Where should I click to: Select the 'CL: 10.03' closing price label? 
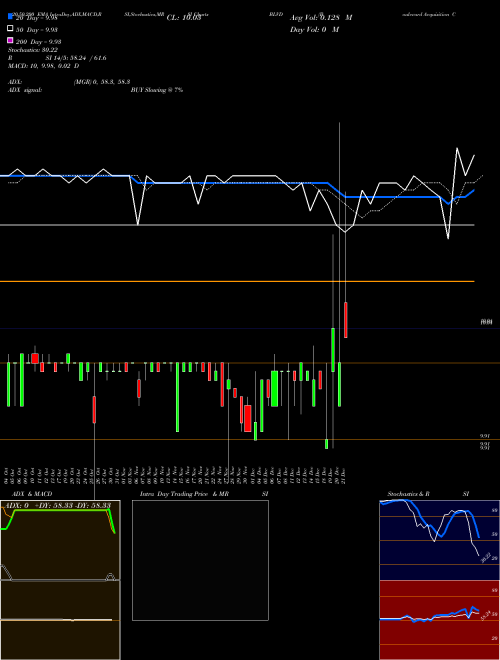click(x=184, y=18)
